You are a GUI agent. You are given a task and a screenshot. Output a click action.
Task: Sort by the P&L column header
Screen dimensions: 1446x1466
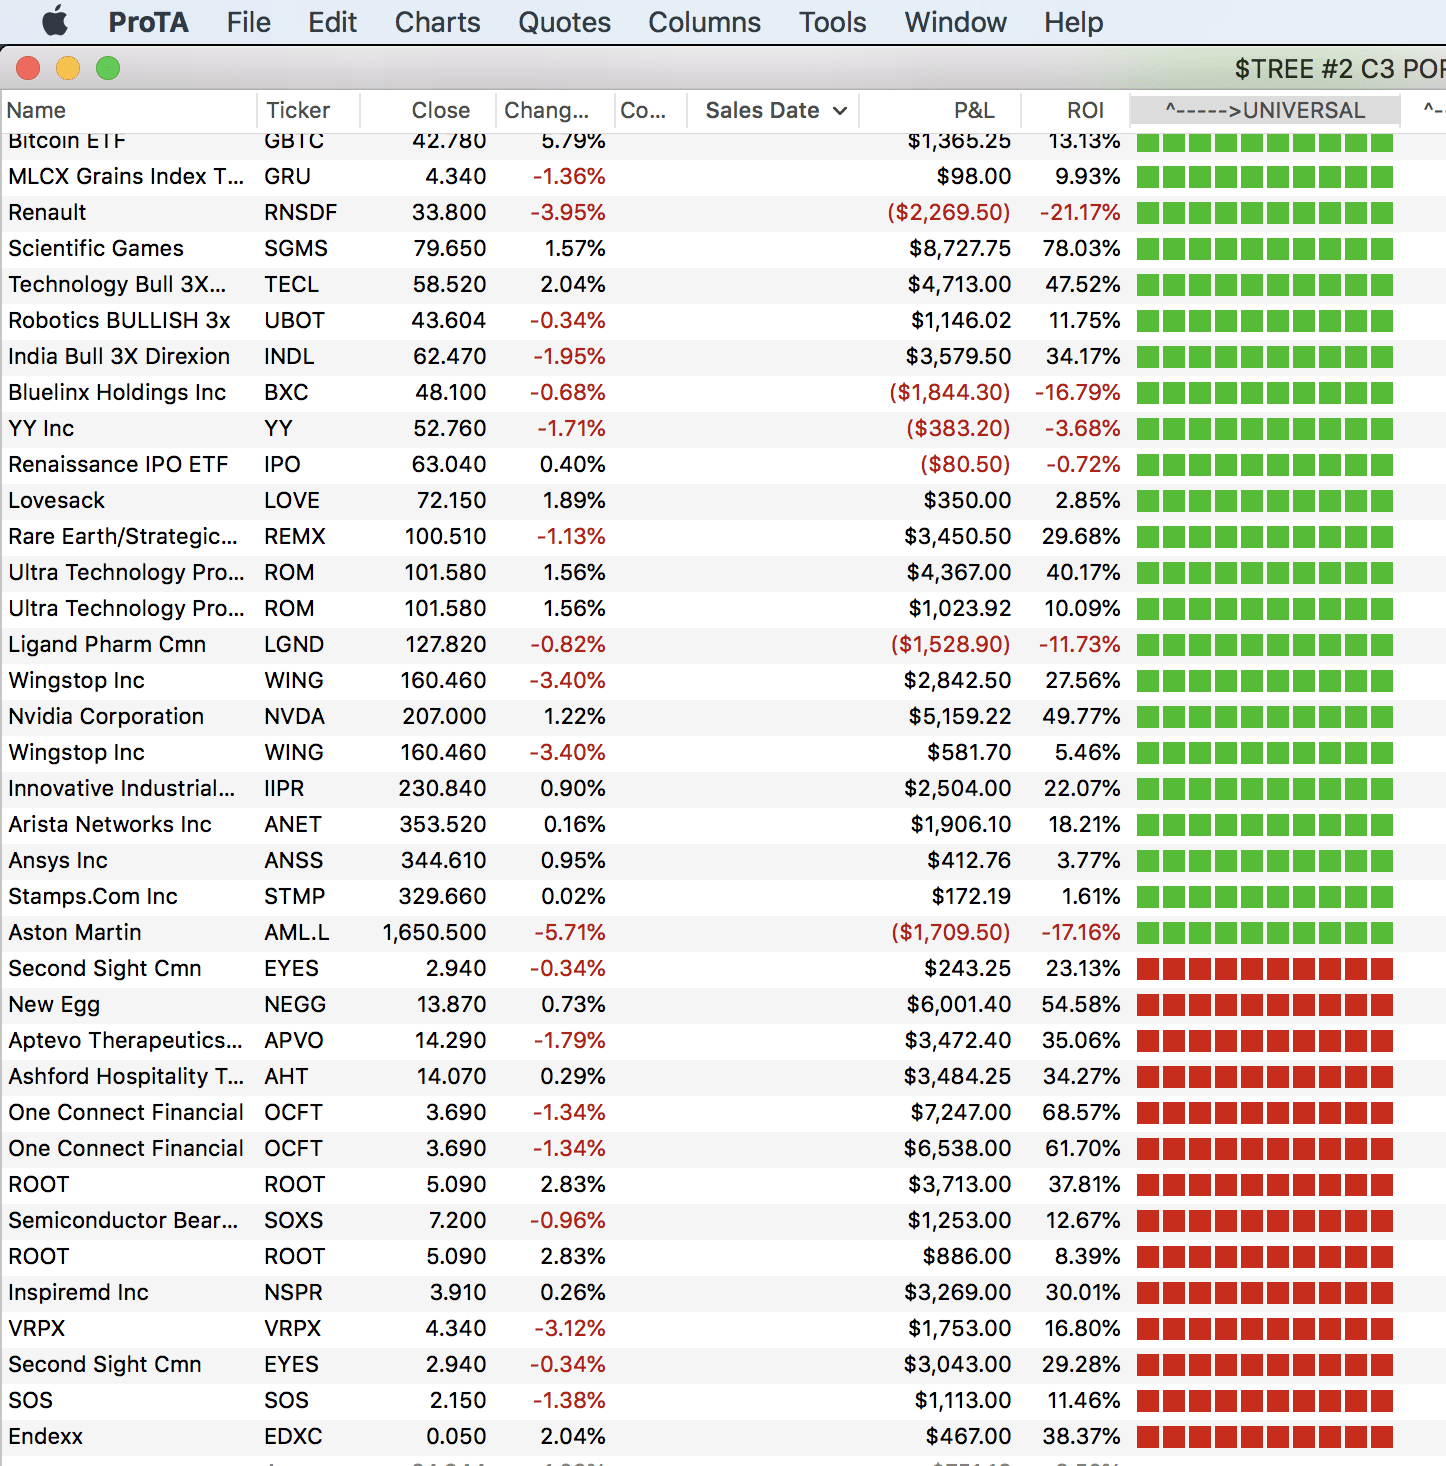[941, 110]
